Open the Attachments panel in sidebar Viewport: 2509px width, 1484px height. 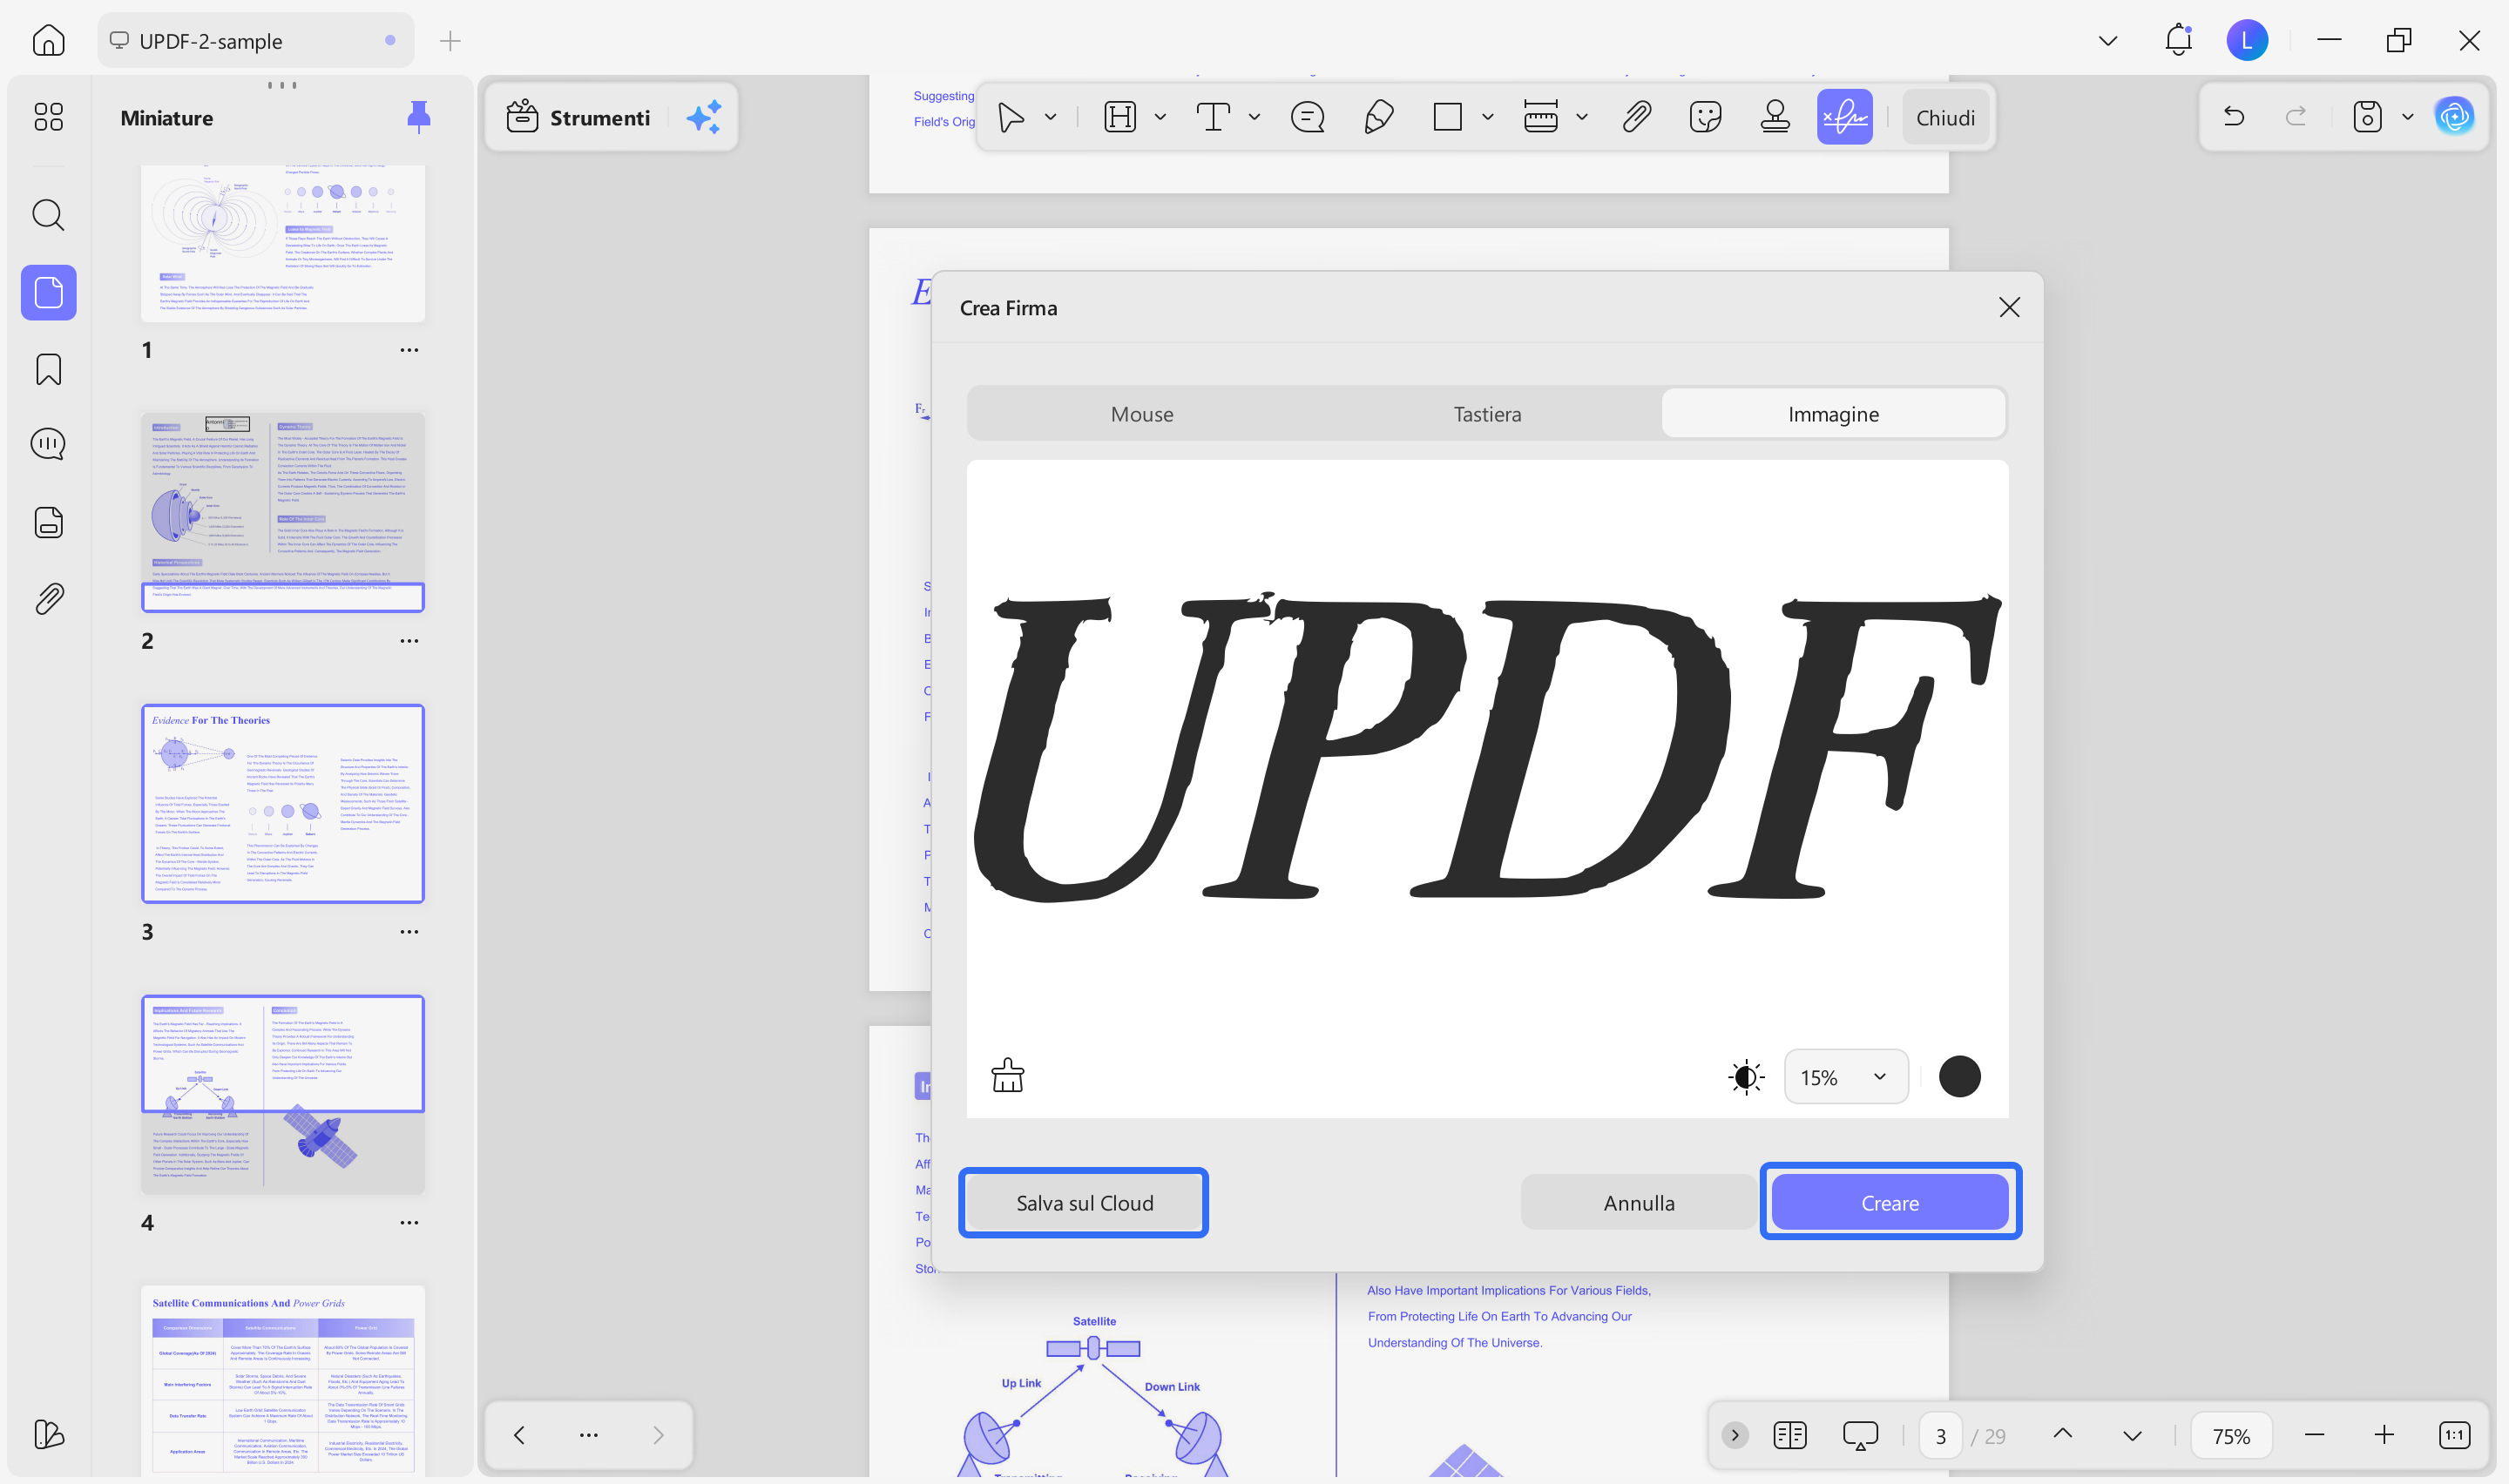48,598
